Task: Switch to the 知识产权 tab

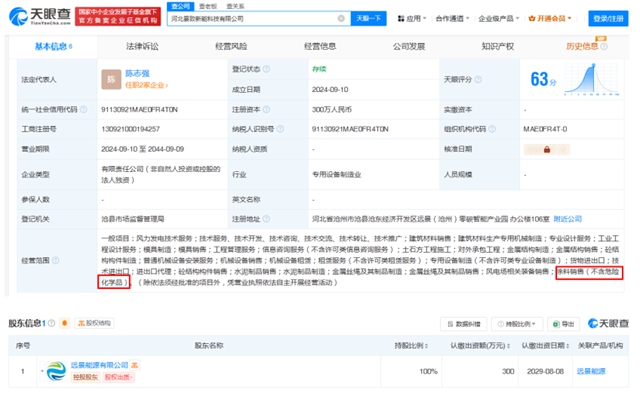Action: point(498,47)
